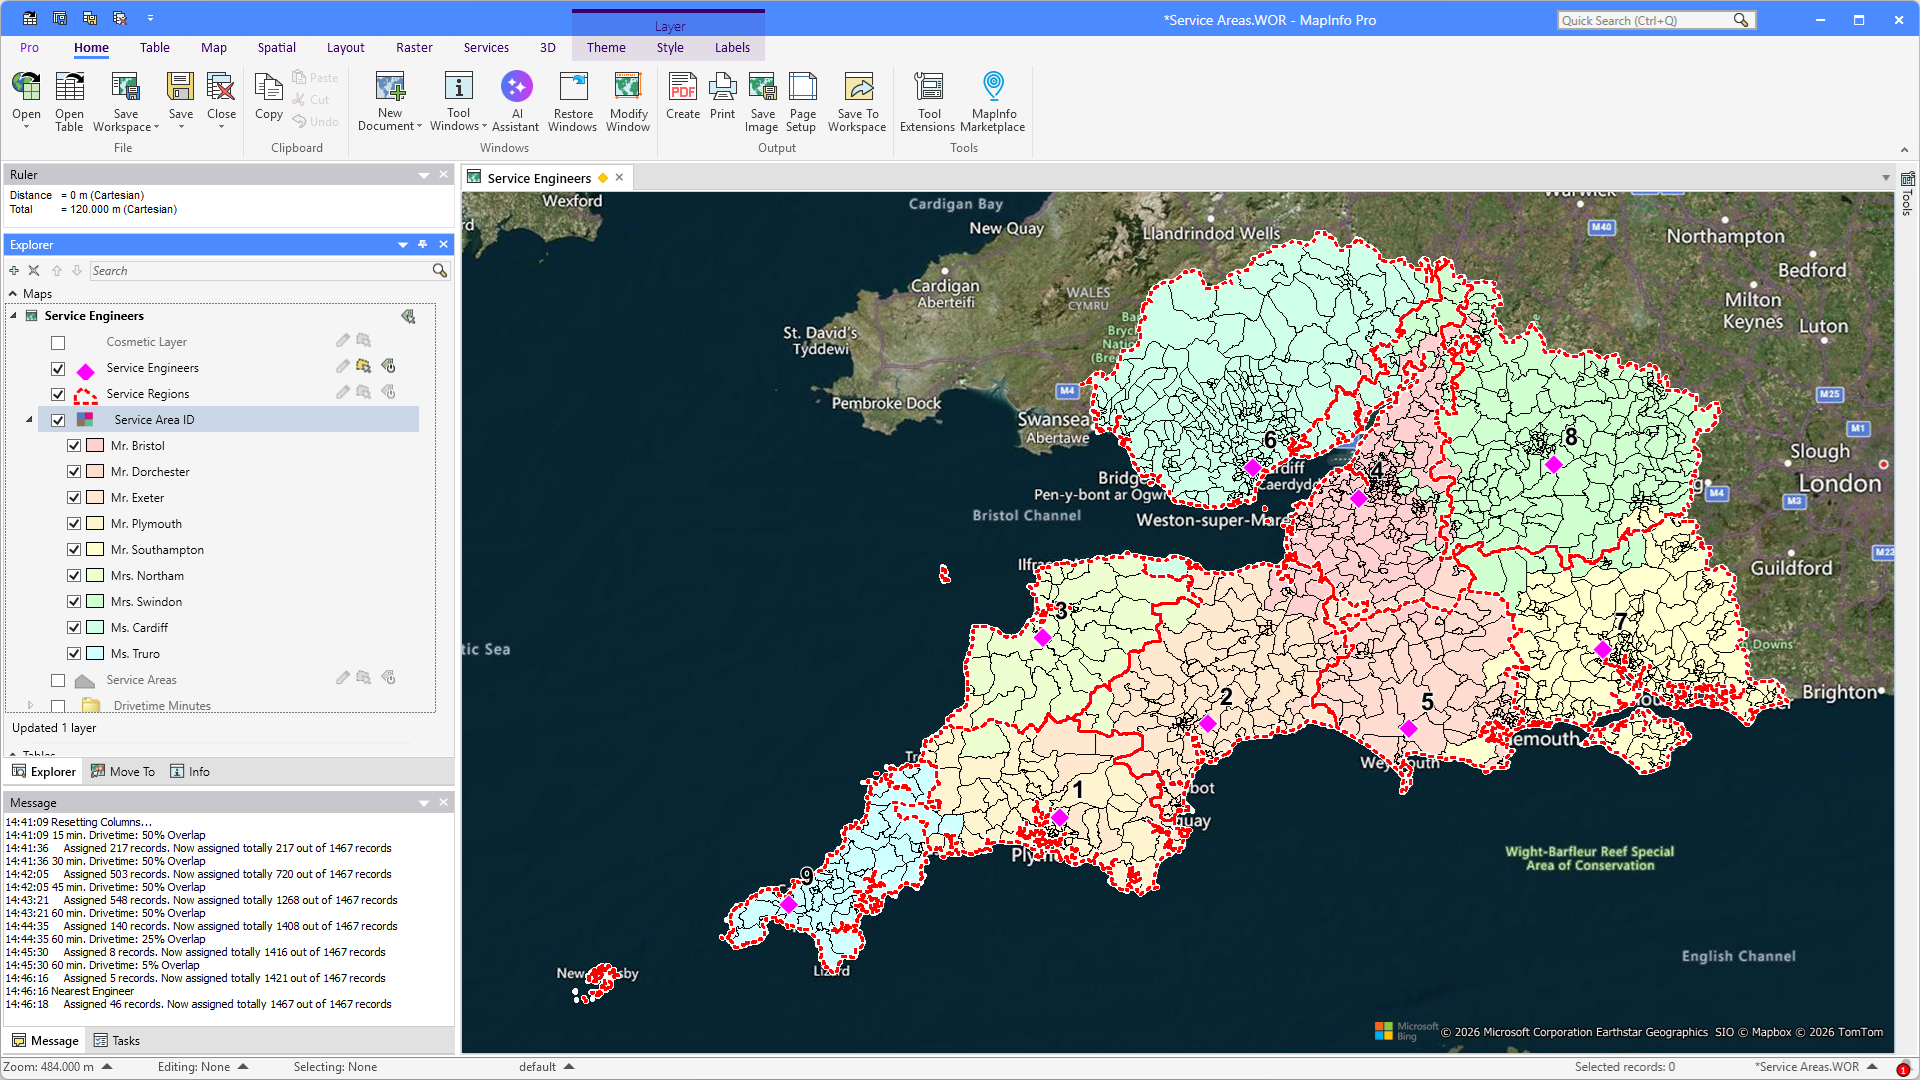
Task: Uncheck the Service Engineers layer checkbox
Action: pyautogui.click(x=58, y=368)
